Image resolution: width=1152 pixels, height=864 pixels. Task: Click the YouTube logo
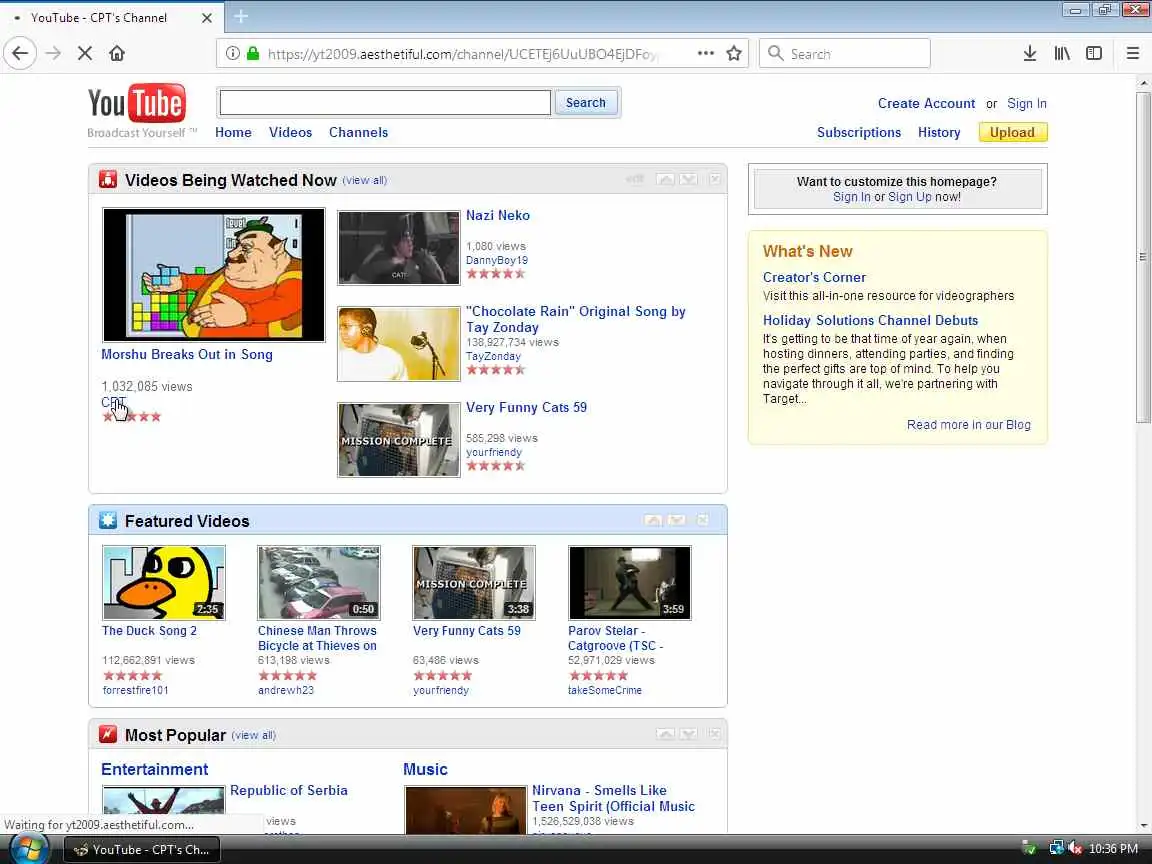(x=137, y=103)
